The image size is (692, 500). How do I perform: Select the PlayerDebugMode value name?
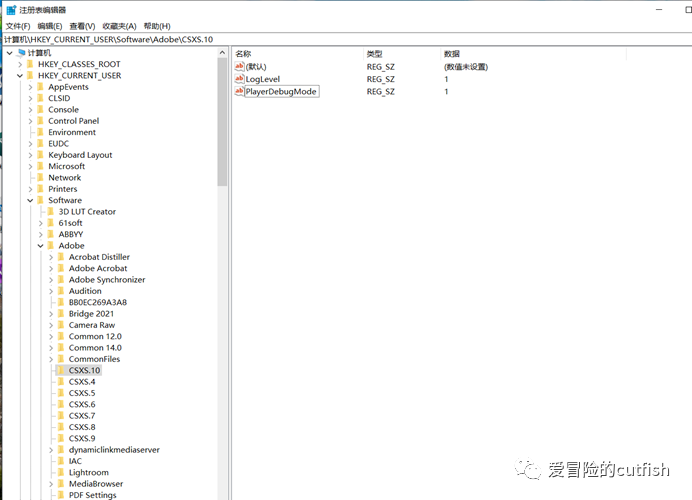pyautogui.click(x=281, y=91)
